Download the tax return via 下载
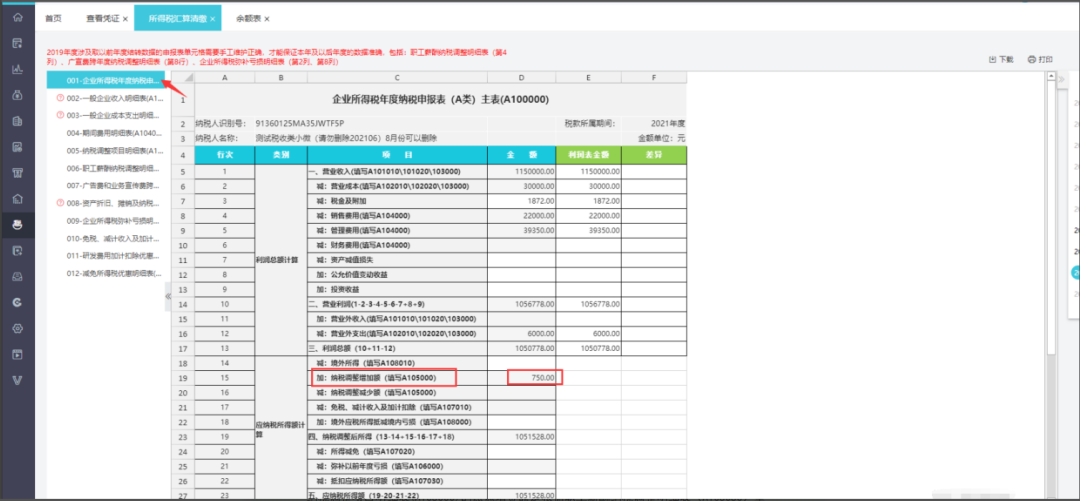Image resolution: width=1080 pixels, height=501 pixels. coord(1001,60)
